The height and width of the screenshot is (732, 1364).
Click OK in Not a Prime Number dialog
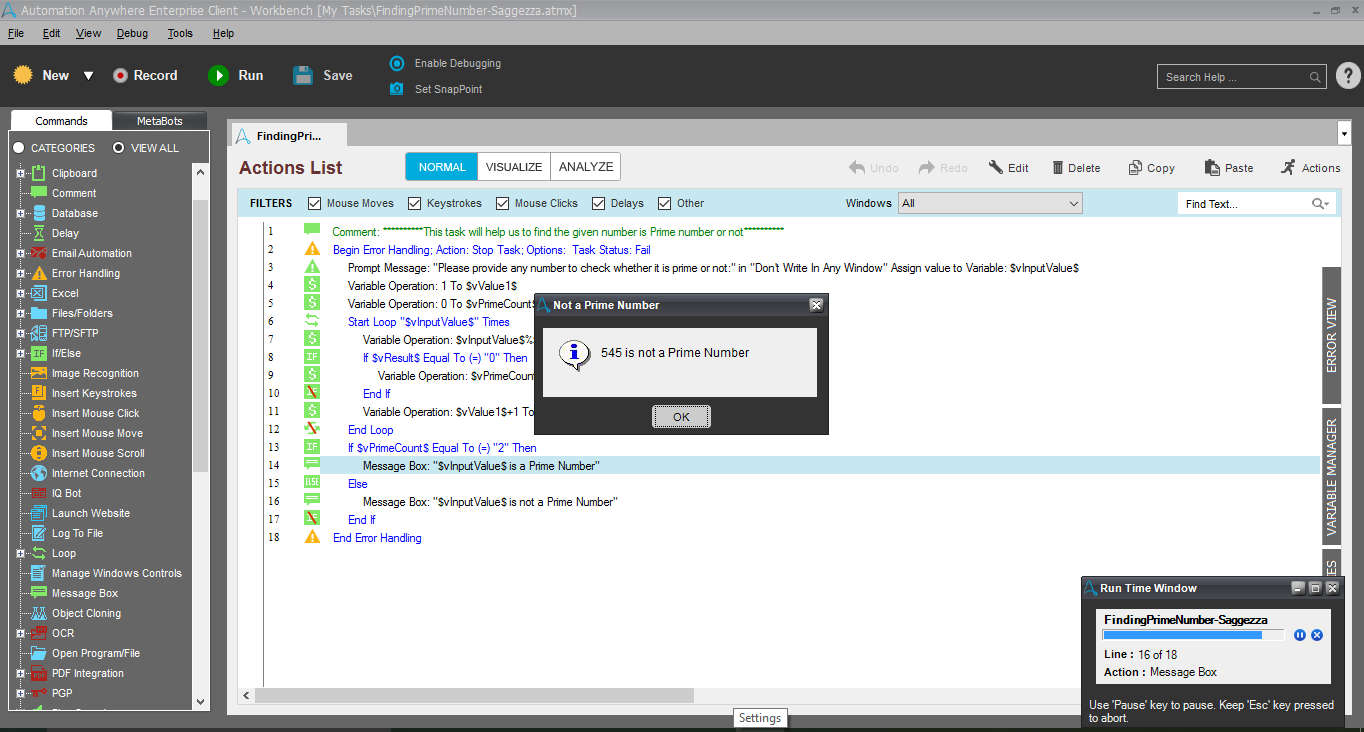tap(681, 417)
